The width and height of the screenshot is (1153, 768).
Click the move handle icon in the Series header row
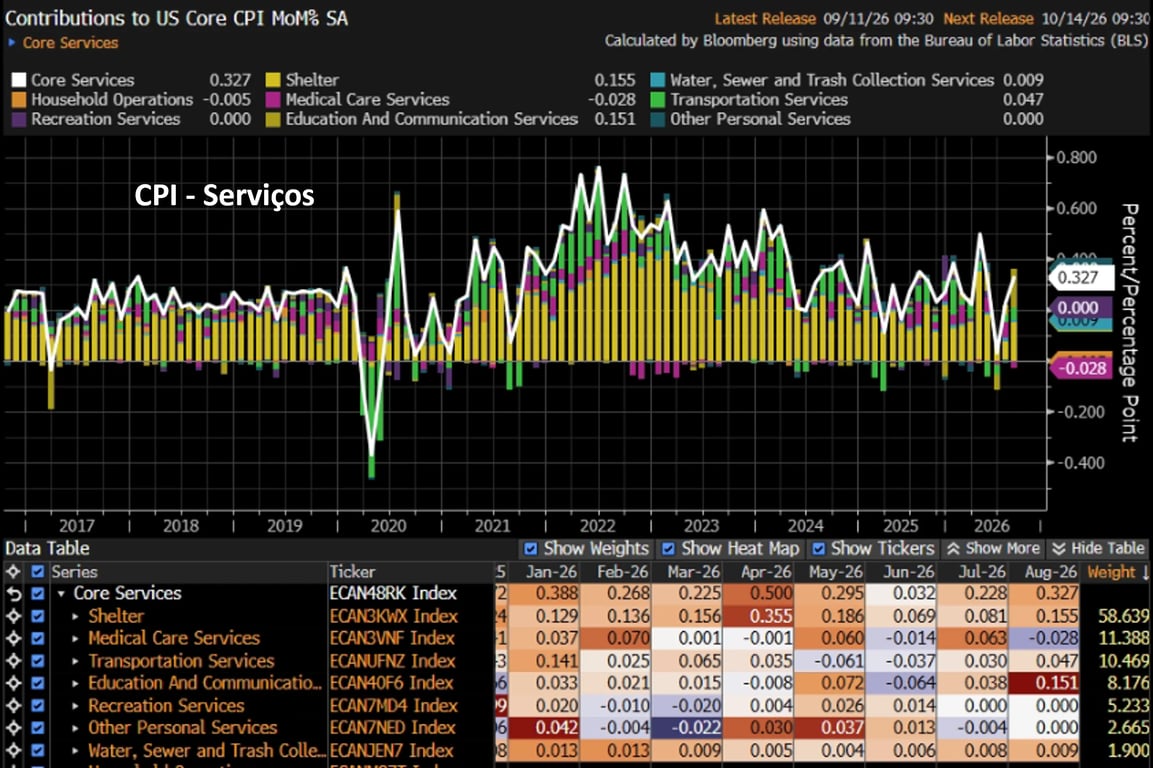click(x=13, y=572)
